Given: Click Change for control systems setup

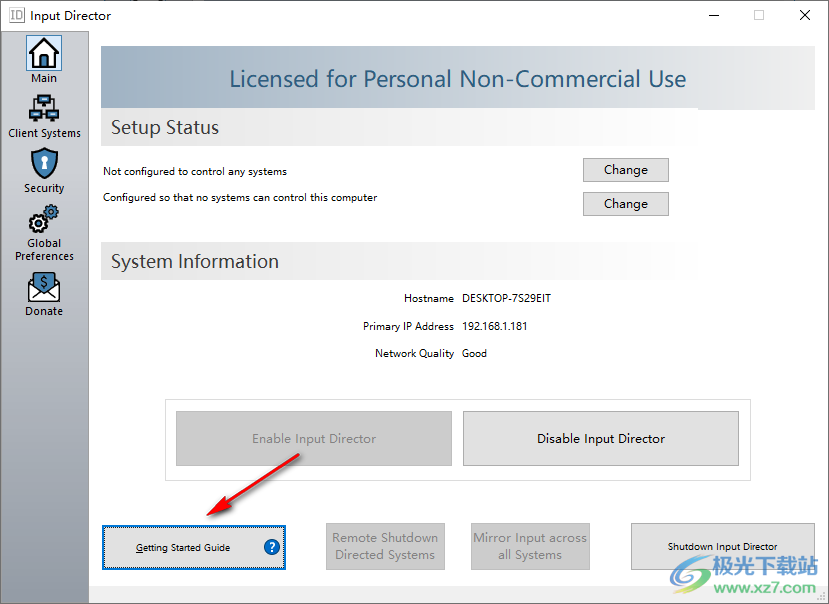Looking at the screenshot, I should [x=625, y=170].
